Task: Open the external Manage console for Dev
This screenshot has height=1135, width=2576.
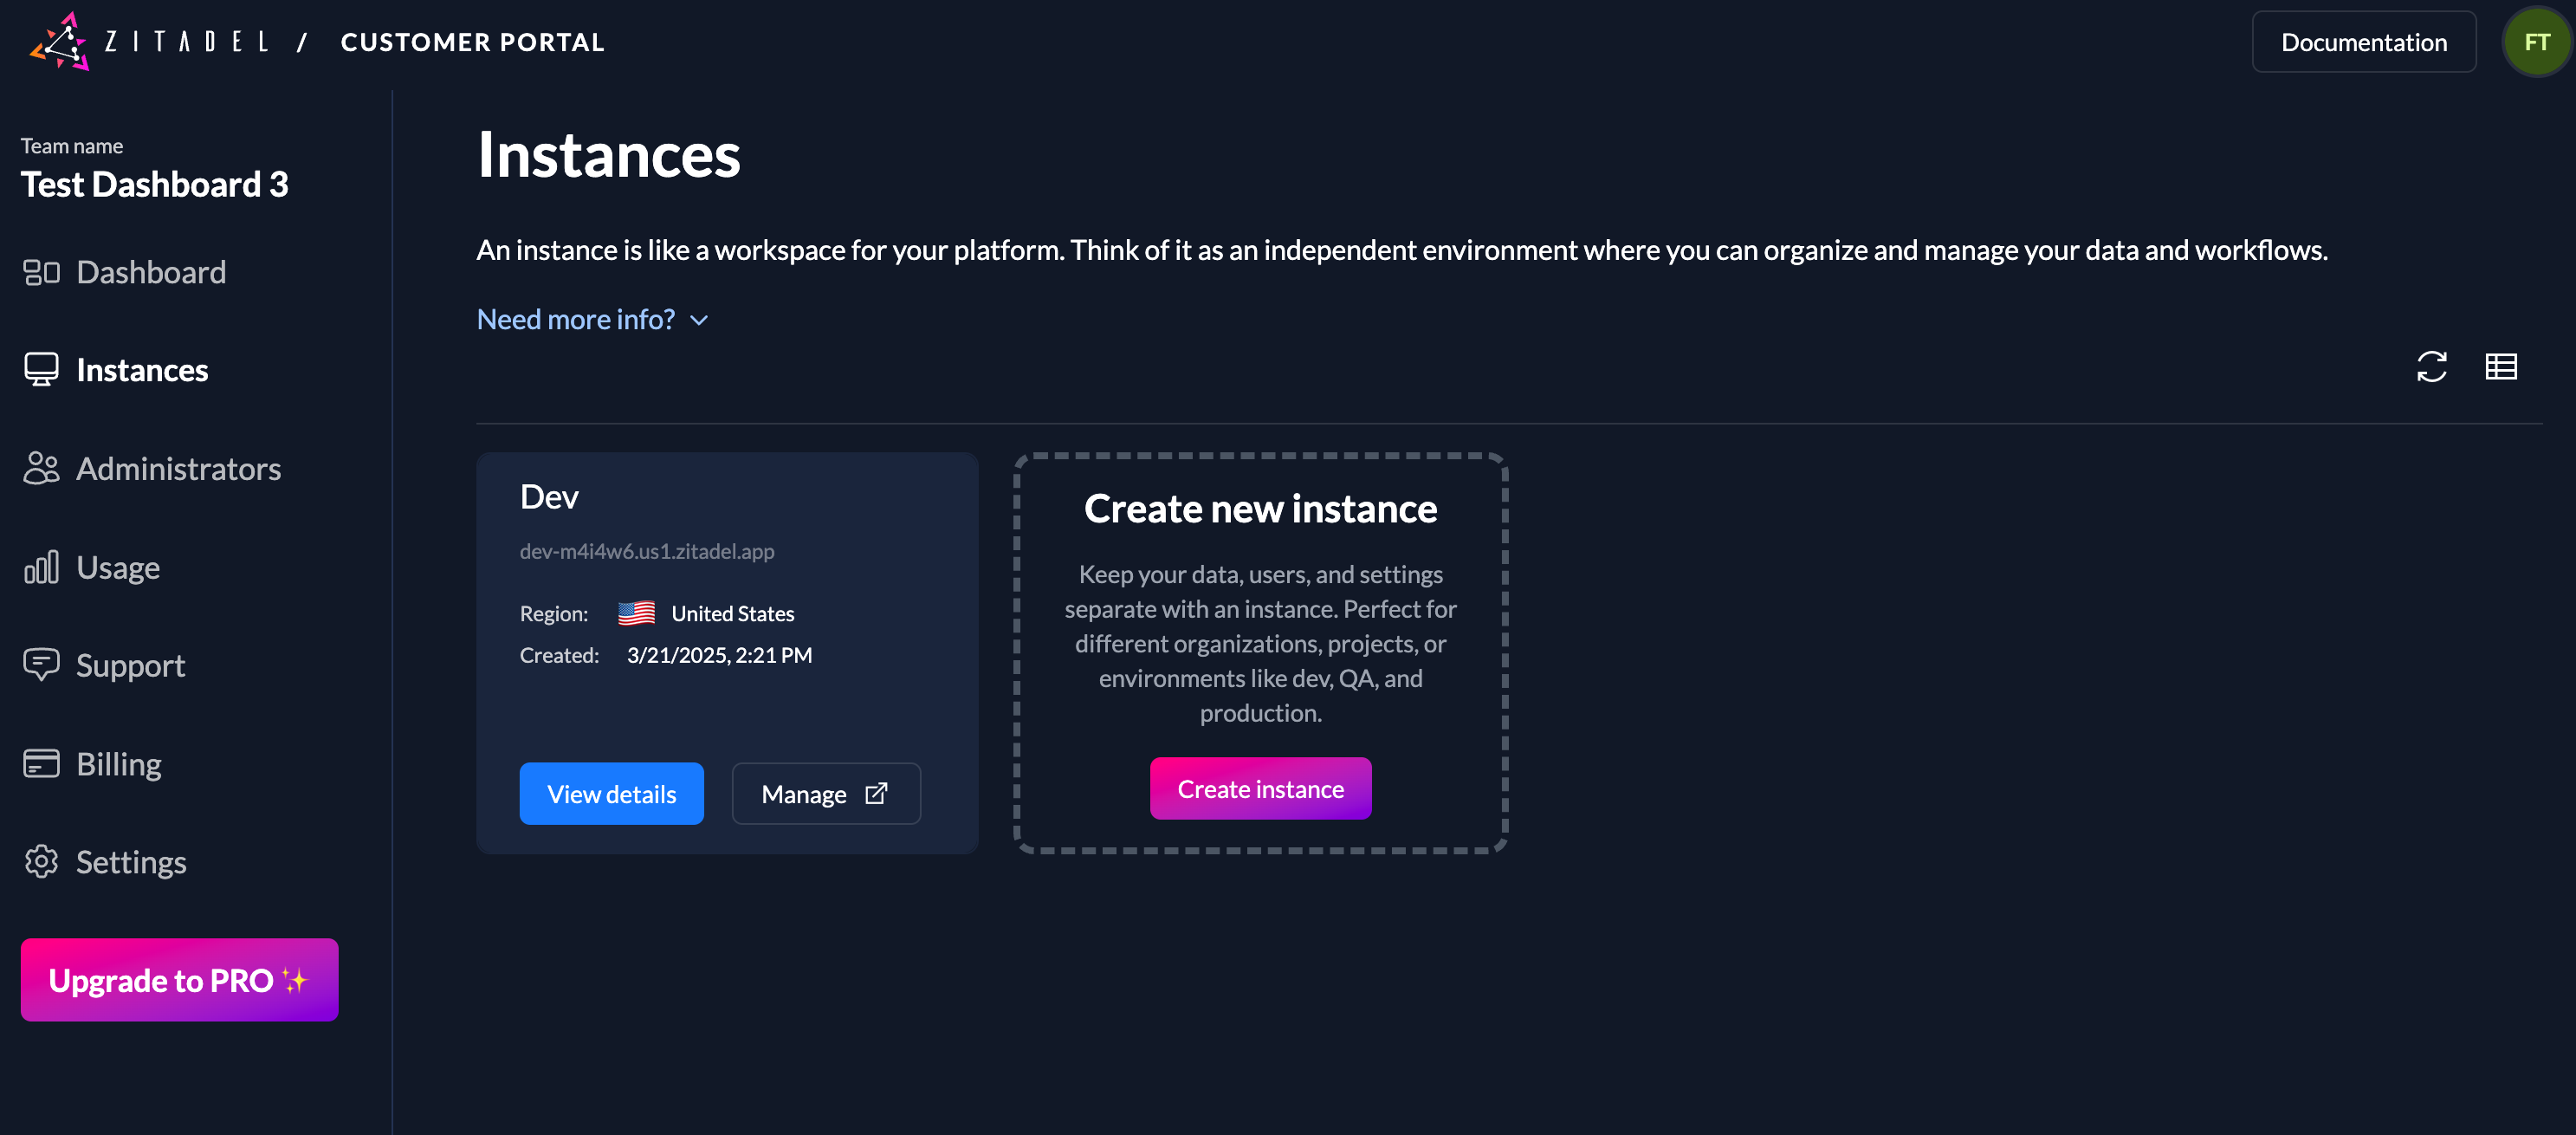Action: pos(826,793)
